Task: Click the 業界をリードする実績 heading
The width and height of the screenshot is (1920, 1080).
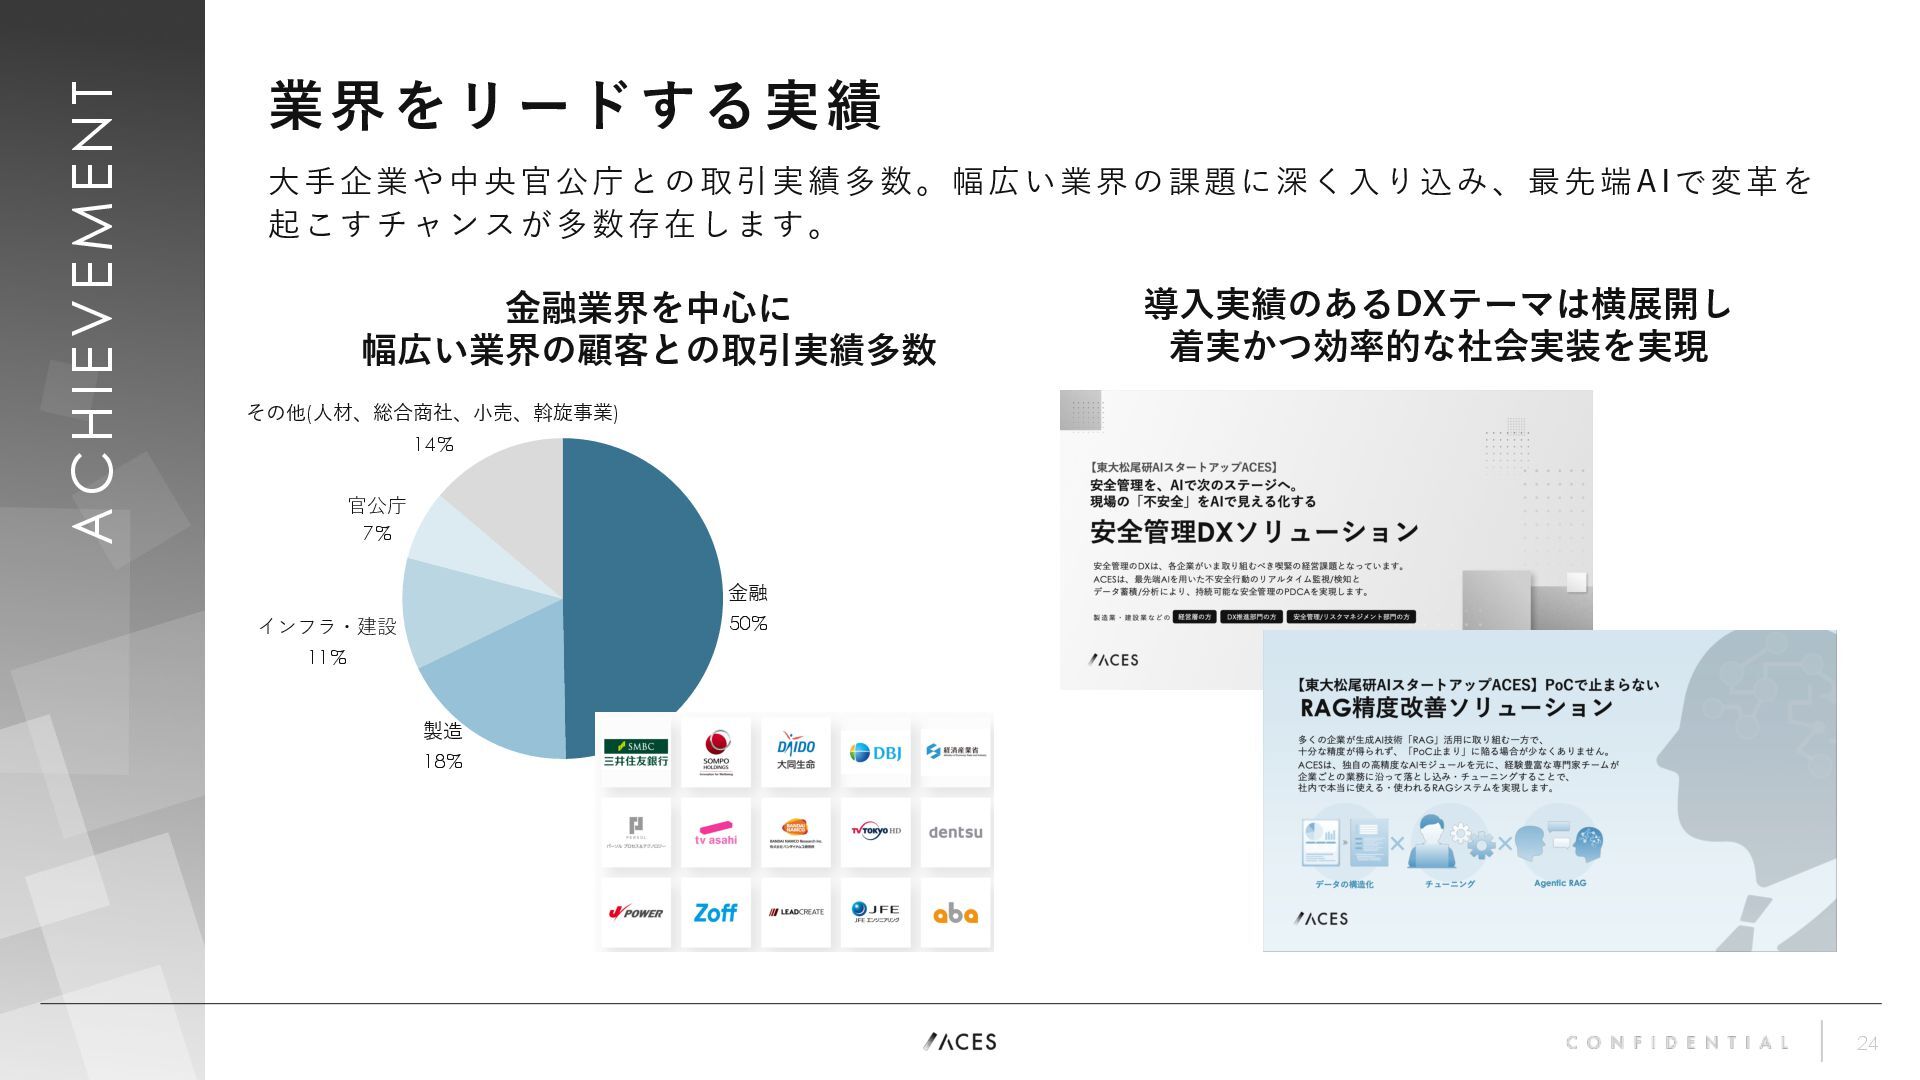Action: point(575,106)
